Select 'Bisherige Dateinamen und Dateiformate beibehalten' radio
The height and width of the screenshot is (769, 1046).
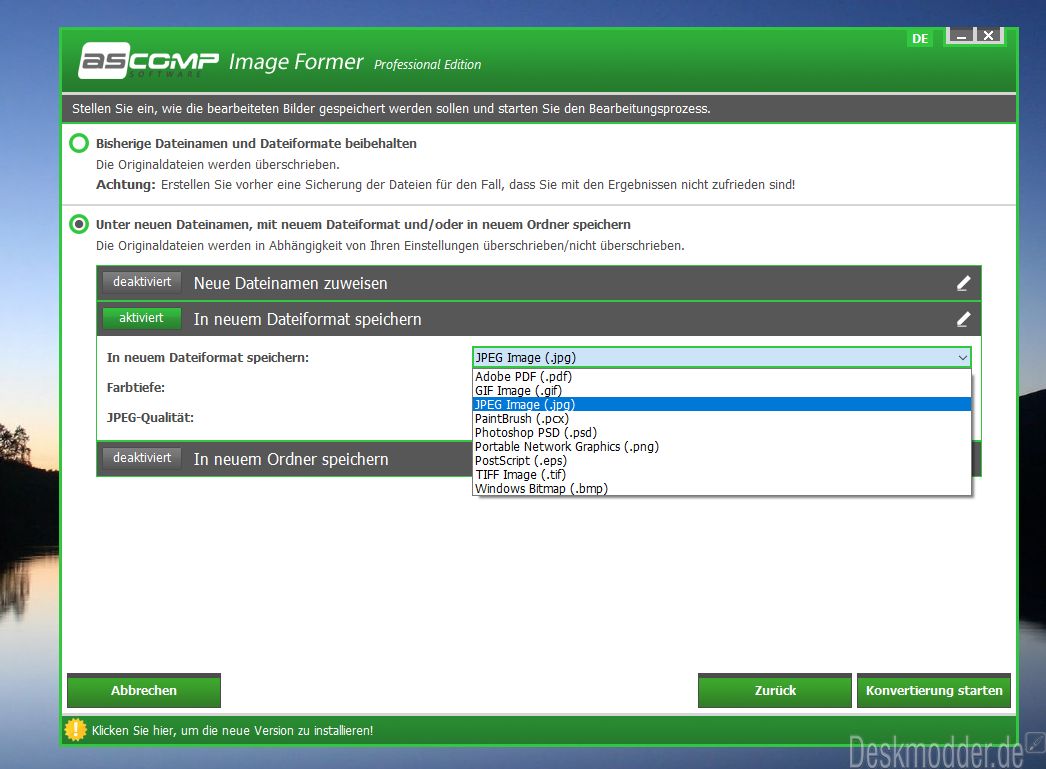(x=79, y=143)
